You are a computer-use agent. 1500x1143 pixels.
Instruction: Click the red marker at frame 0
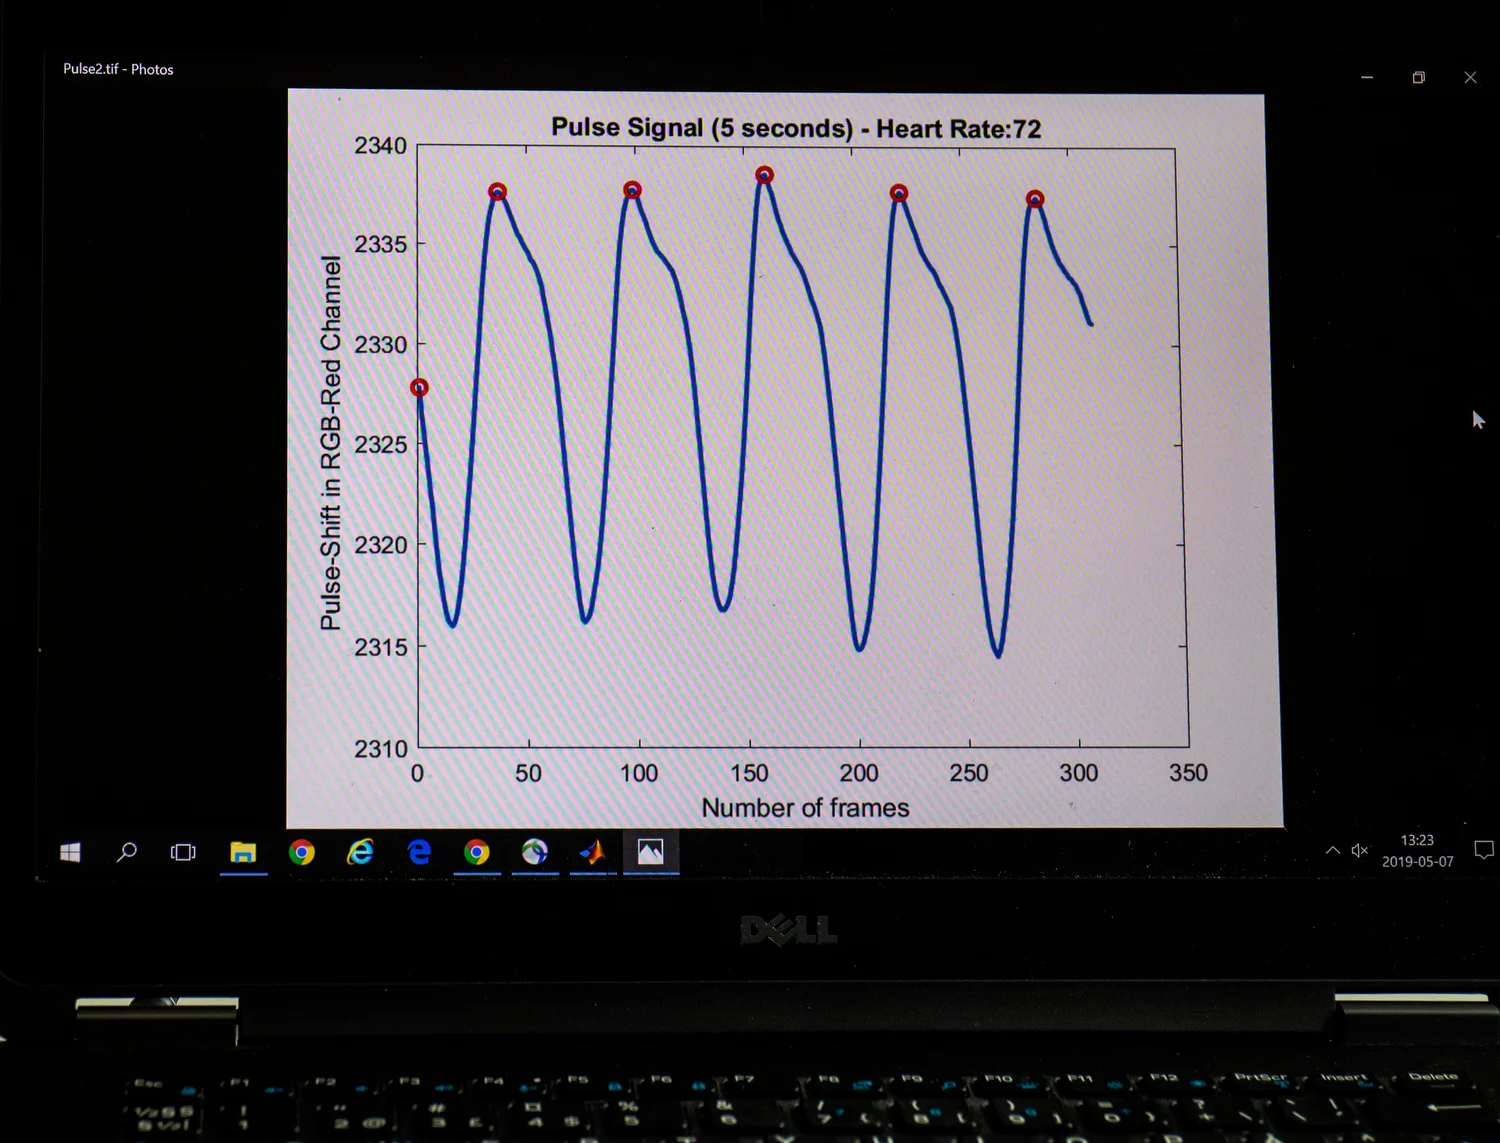(x=419, y=387)
